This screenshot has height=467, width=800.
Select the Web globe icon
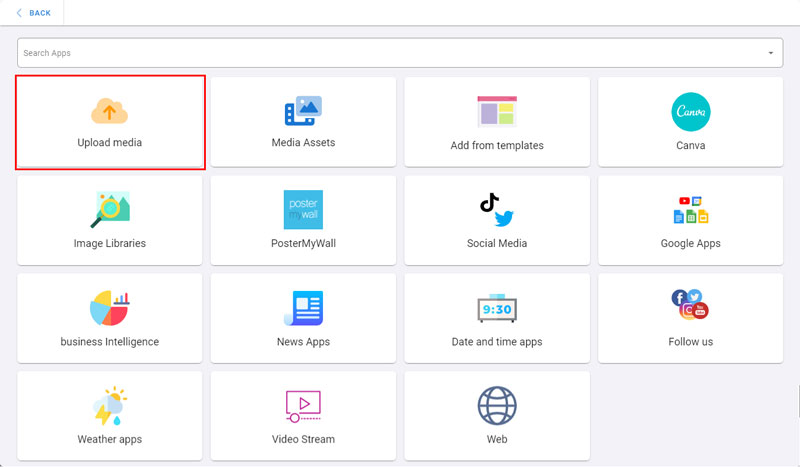coord(497,405)
